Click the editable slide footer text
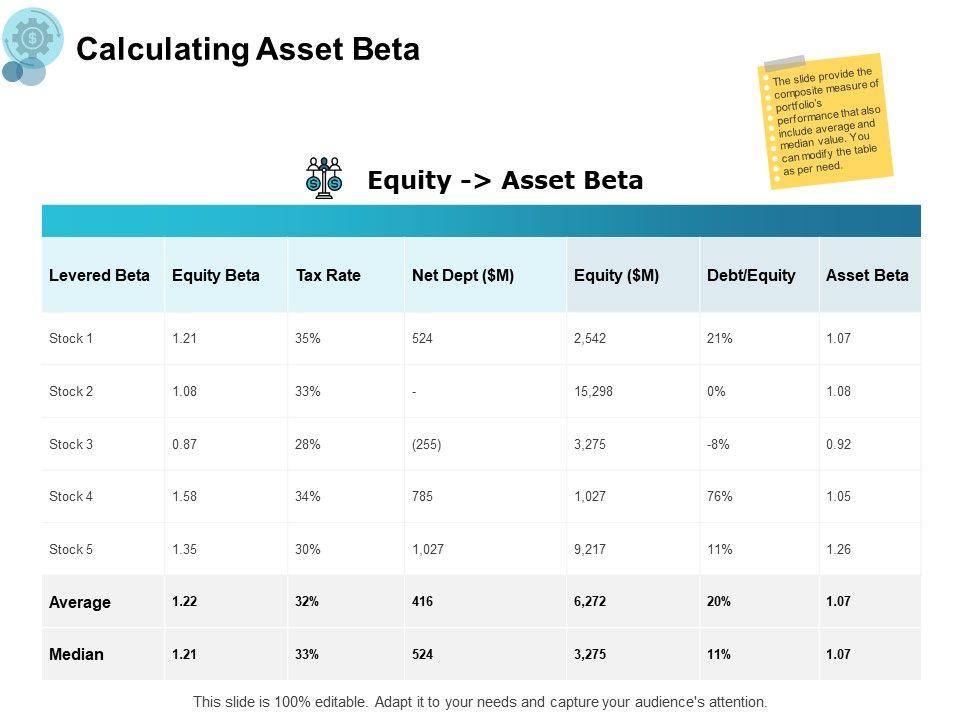The height and width of the screenshot is (720, 960). pyautogui.click(x=480, y=702)
